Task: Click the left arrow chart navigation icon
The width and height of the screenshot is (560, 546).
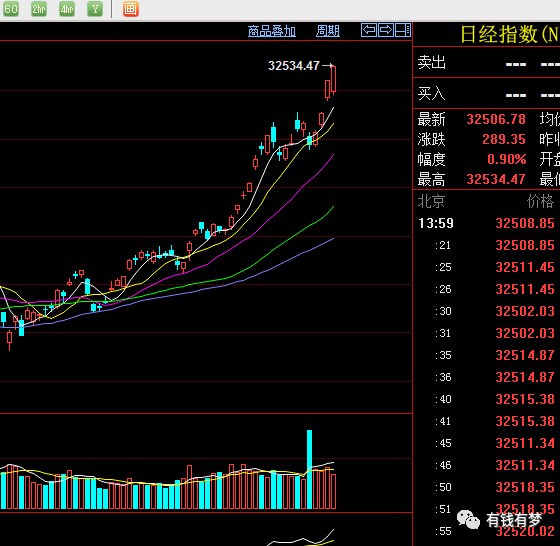Action: (x=369, y=30)
